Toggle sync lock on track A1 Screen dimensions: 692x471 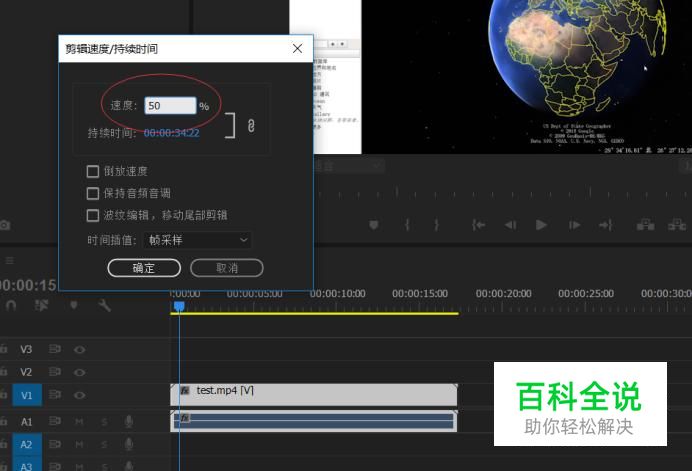(55, 421)
